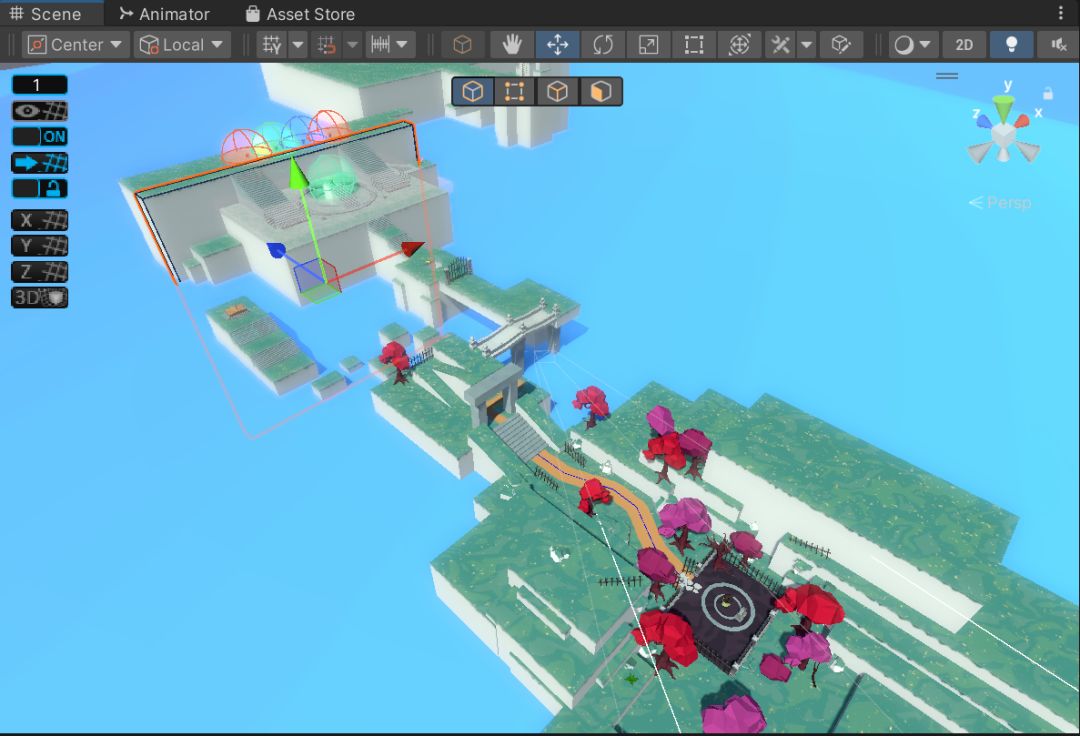Image resolution: width=1080 pixels, height=736 pixels.
Task: Click the Persp projection label
Action: (x=1000, y=202)
